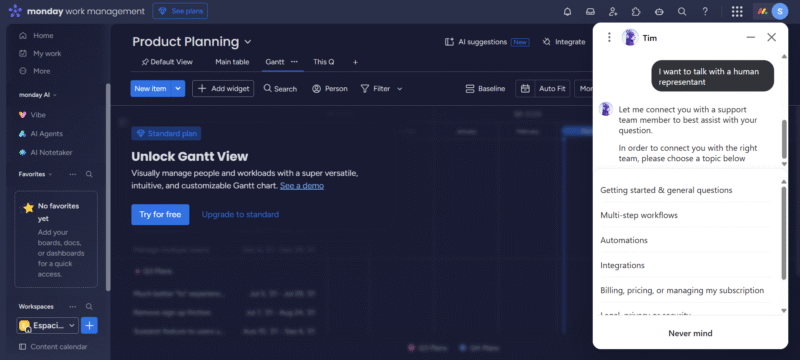The image size is (800, 360).
Task: Open Gantt tab options ellipsis
Action: tap(294, 62)
